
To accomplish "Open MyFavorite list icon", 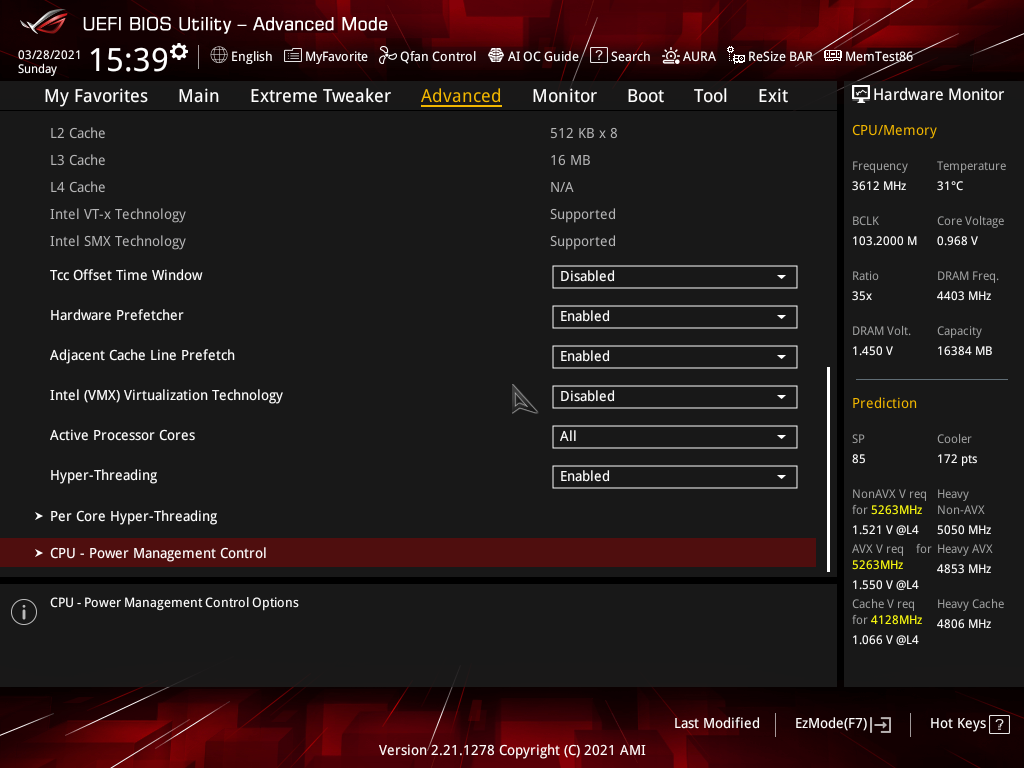I will (x=293, y=56).
